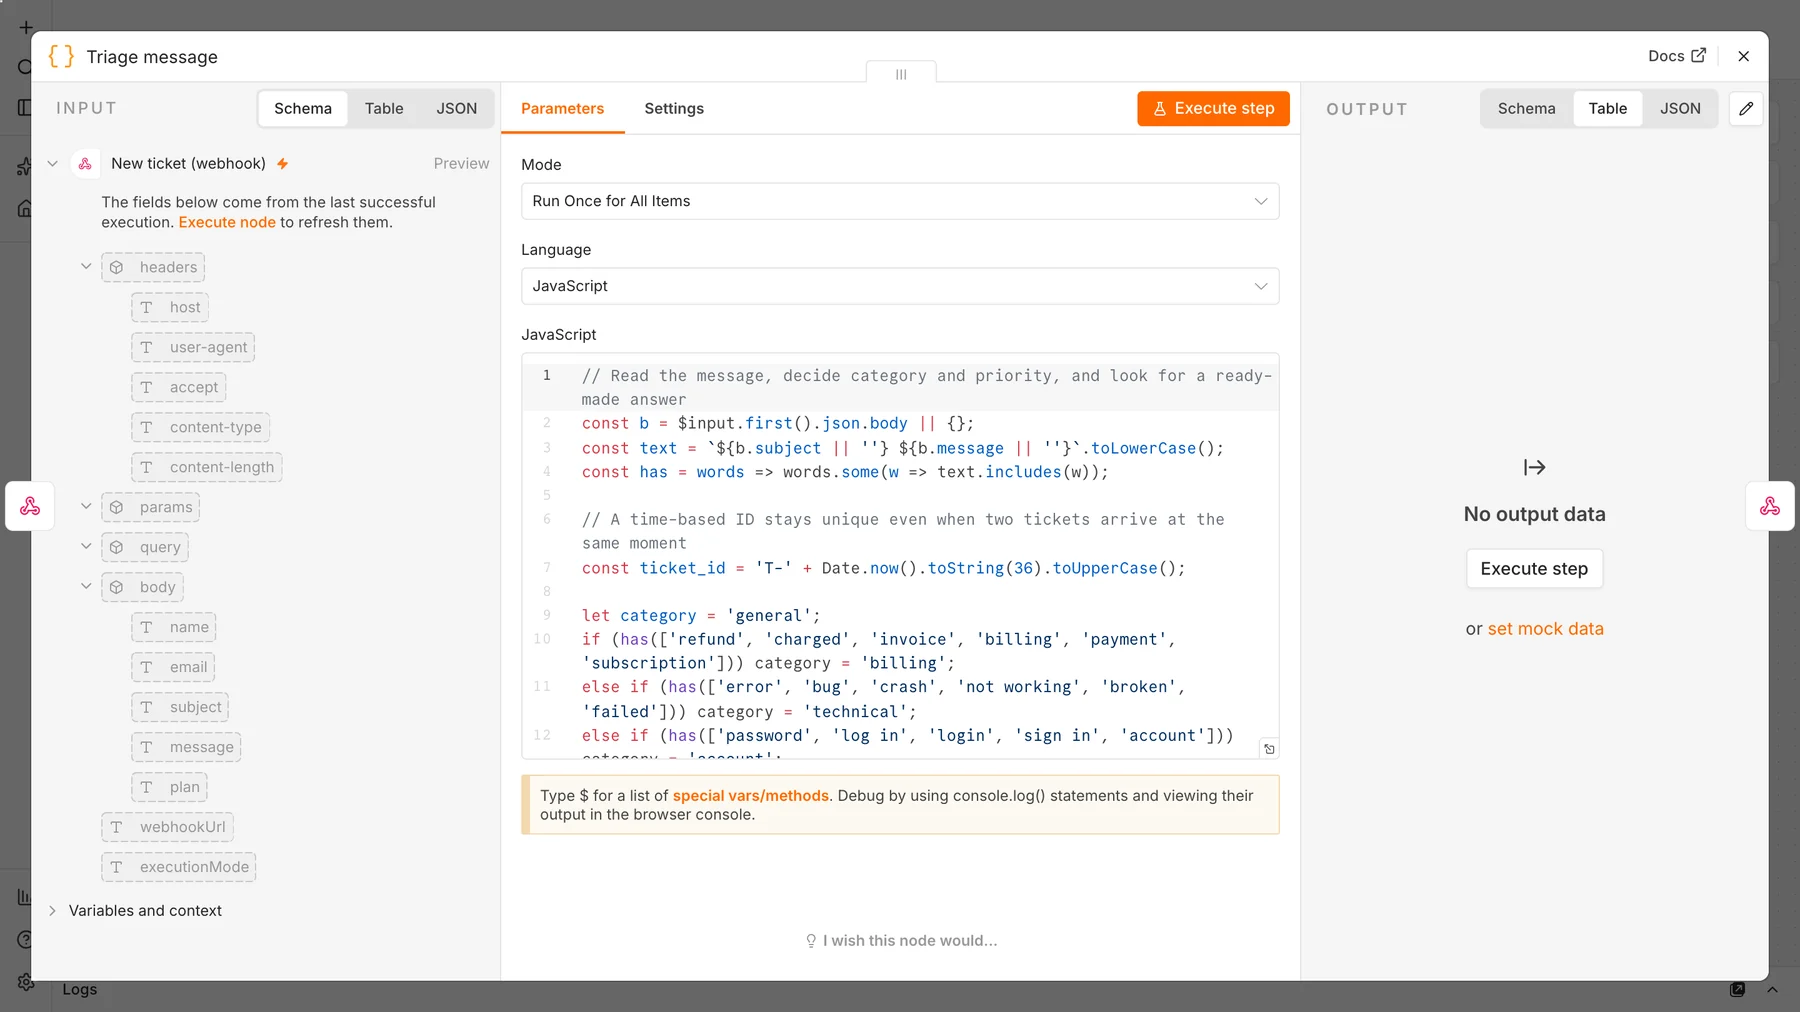The width and height of the screenshot is (1800, 1012).
Task: Collapse the body tree node
Action: coord(86,586)
